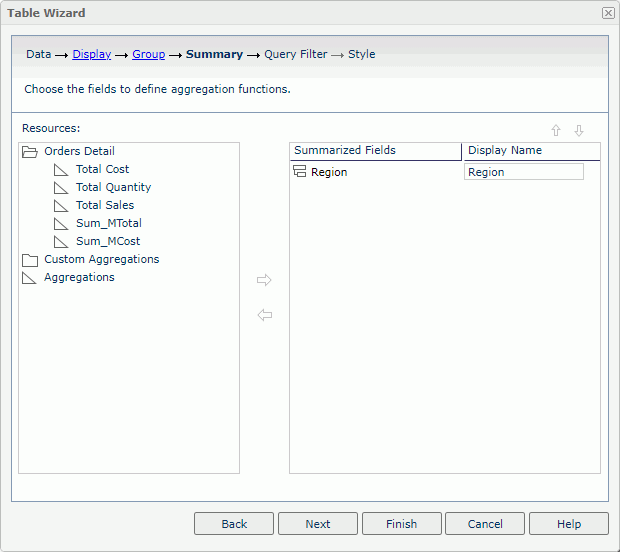Select the Aggregations item label
The width and height of the screenshot is (620, 552).
click(79, 278)
